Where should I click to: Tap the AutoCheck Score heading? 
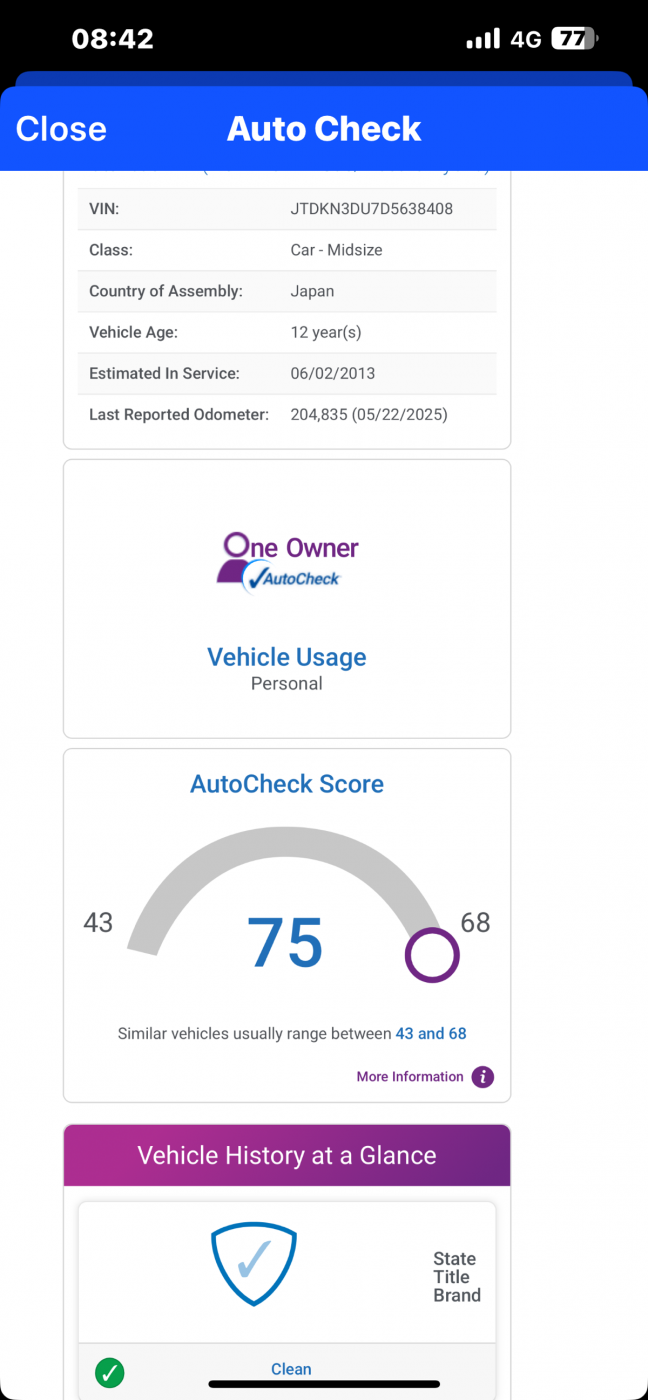coord(287,784)
